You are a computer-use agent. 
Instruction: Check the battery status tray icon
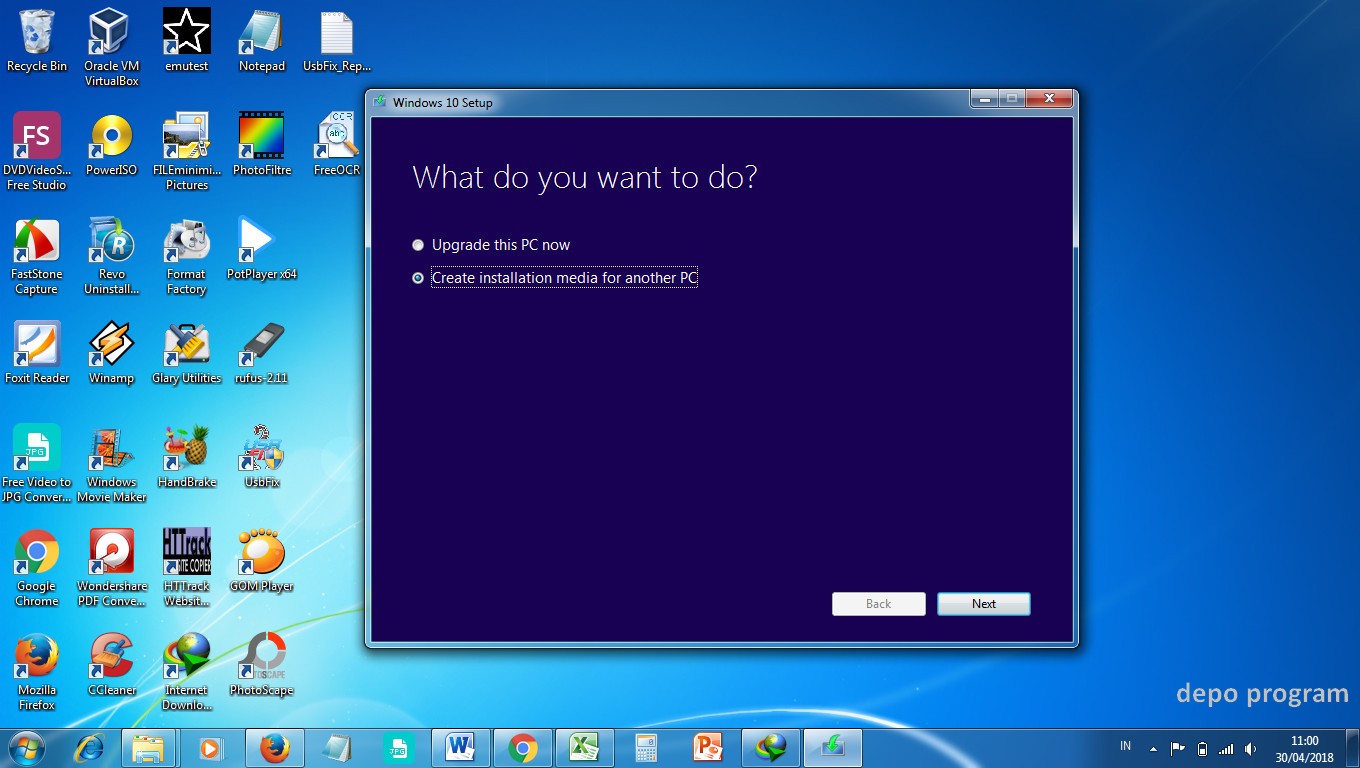(x=1202, y=748)
